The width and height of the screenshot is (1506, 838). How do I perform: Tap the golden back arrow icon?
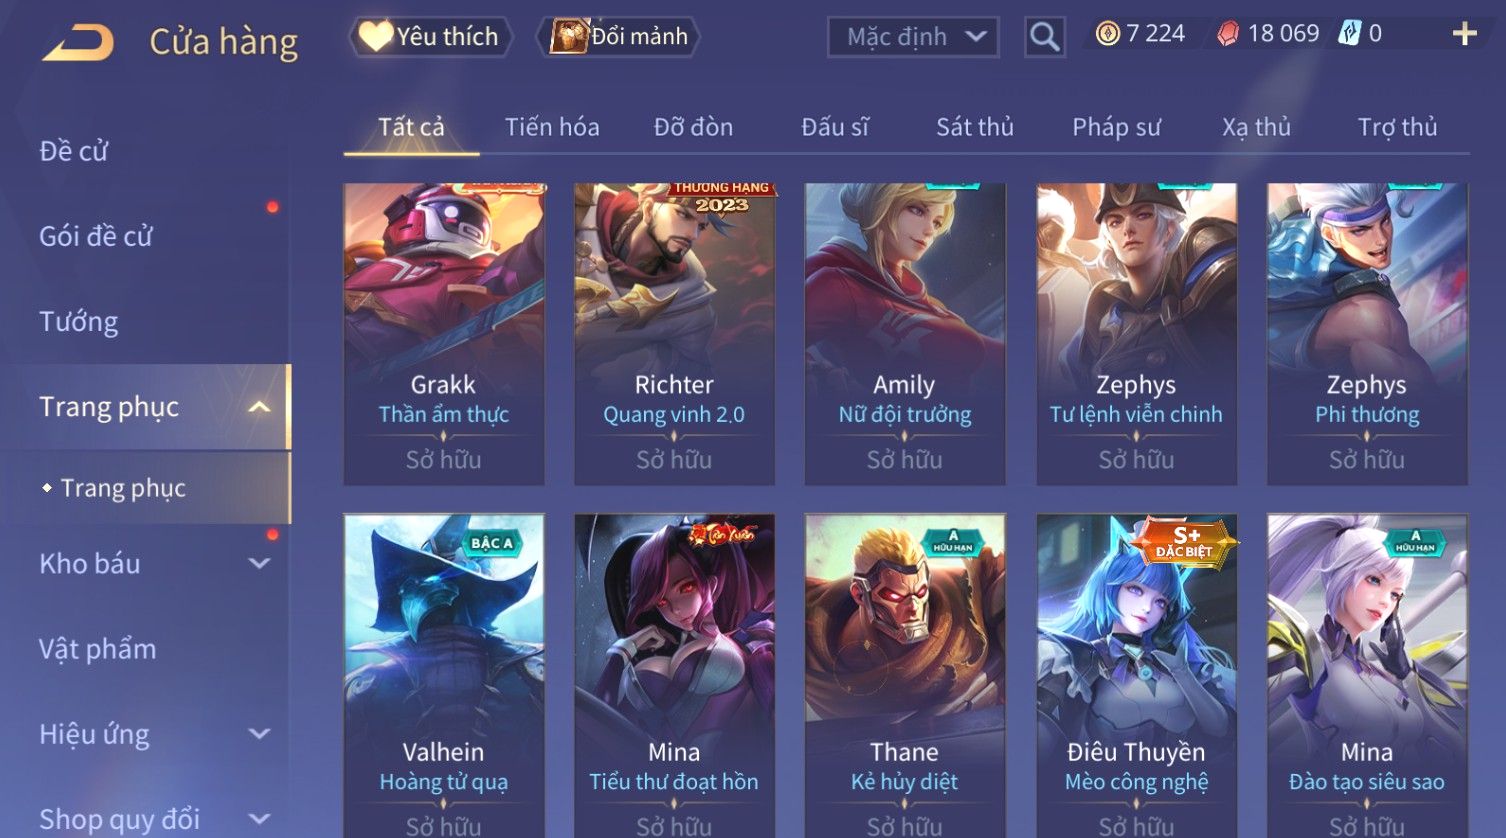tap(78, 41)
